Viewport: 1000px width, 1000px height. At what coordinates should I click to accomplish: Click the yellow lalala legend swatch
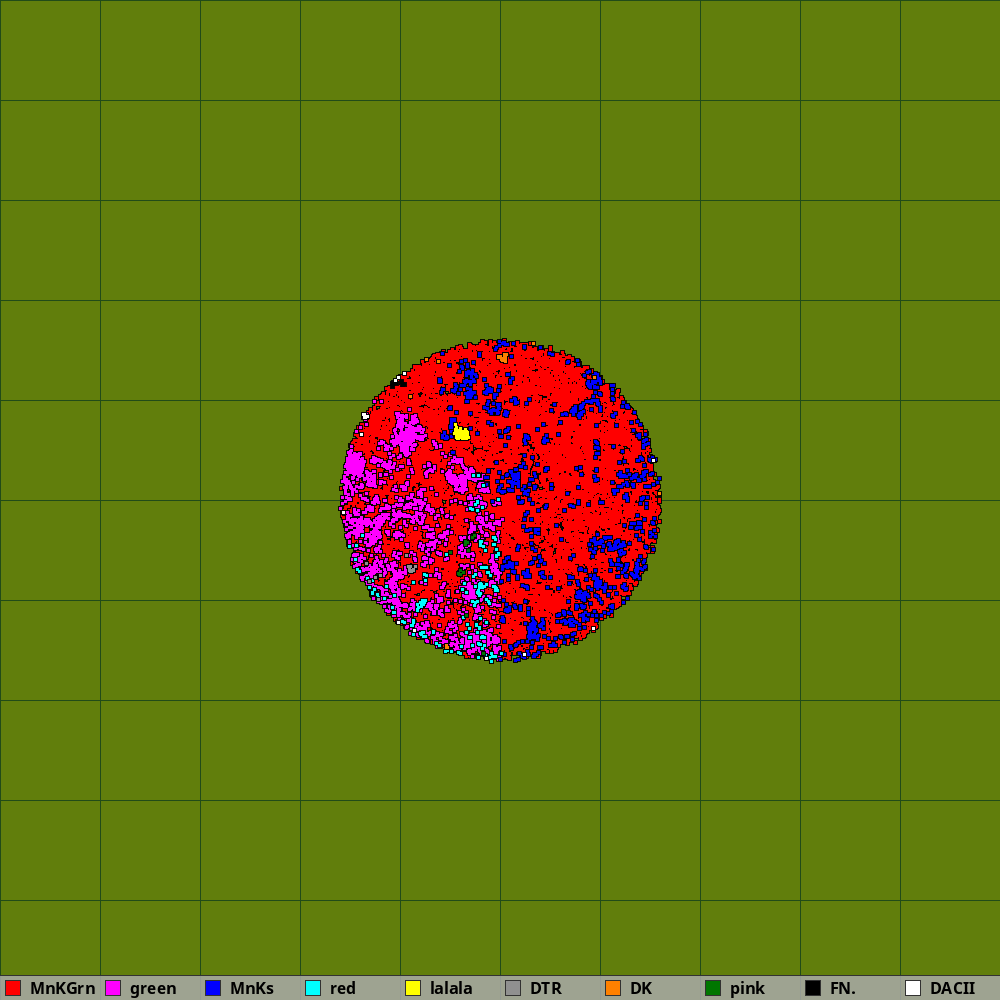pyautogui.click(x=413, y=988)
